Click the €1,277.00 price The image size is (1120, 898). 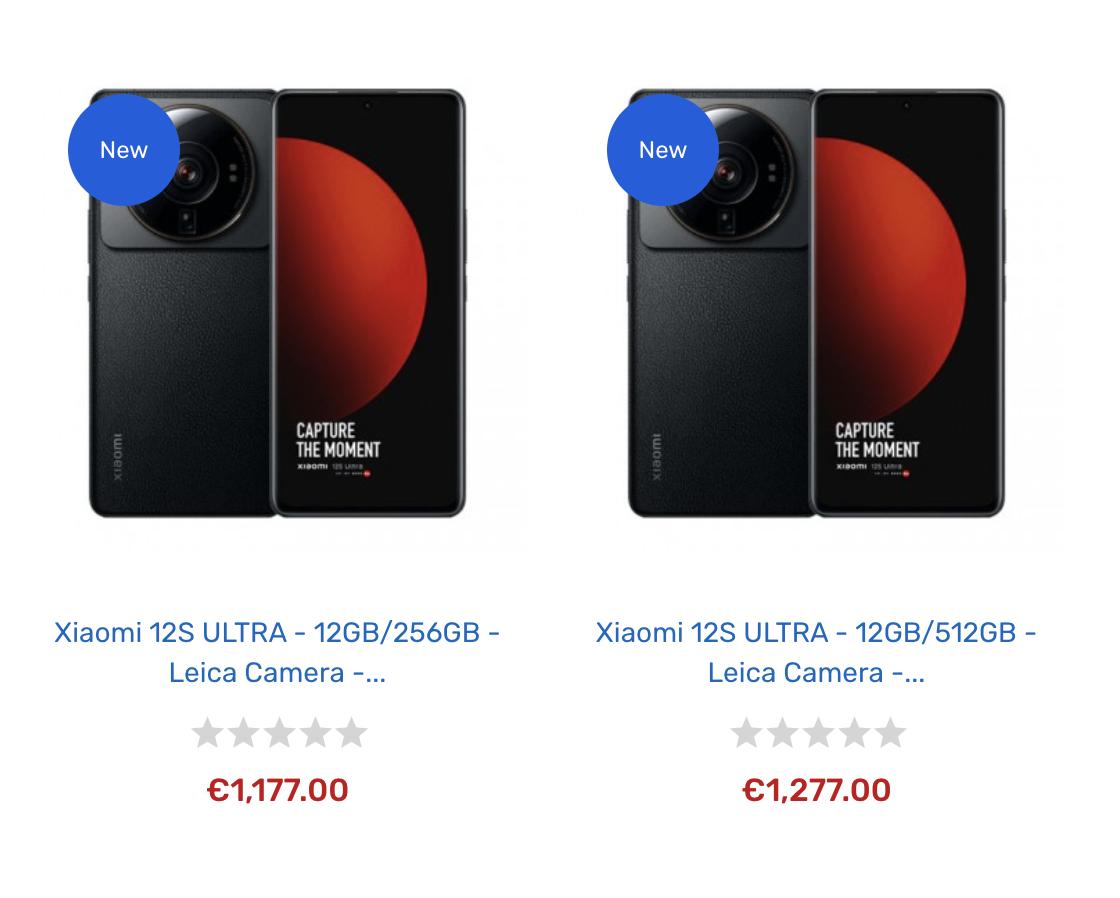(816, 790)
